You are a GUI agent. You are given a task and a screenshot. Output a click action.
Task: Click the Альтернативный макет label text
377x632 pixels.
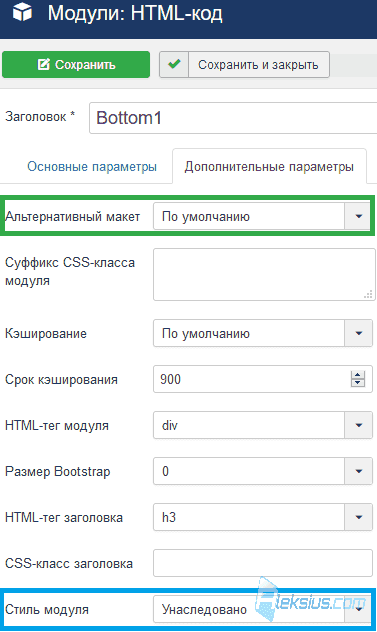pyautogui.click(x=73, y=216)
